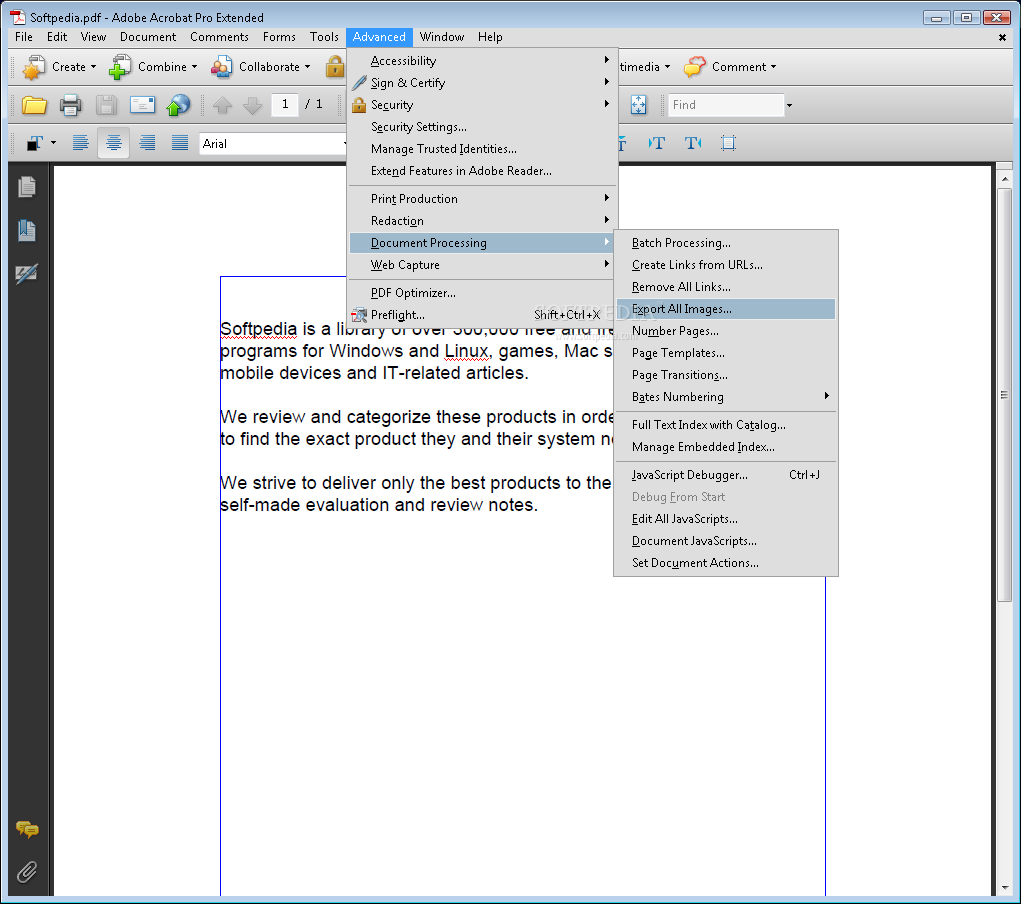Open a file with folder icon
Screen dimensions: 1021x904
(34, 105)
